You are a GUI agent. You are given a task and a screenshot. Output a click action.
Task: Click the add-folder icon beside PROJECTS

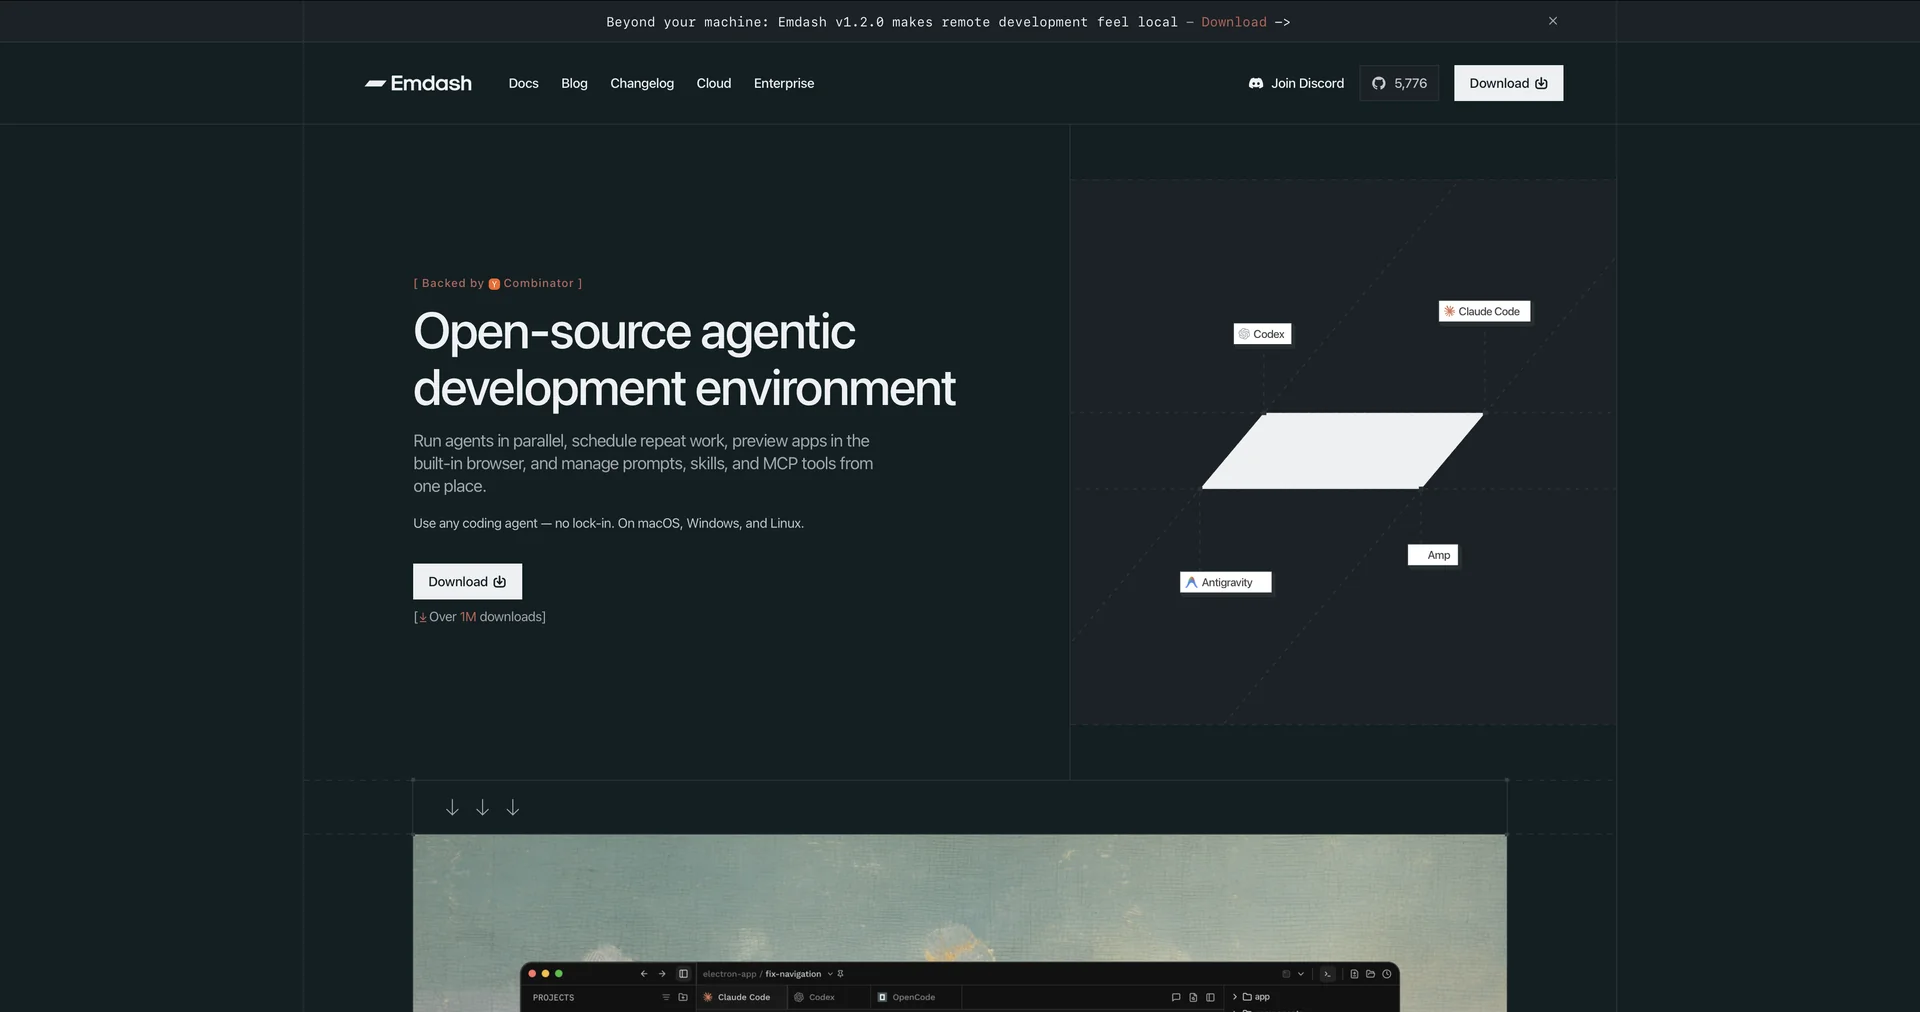(683, 997)
